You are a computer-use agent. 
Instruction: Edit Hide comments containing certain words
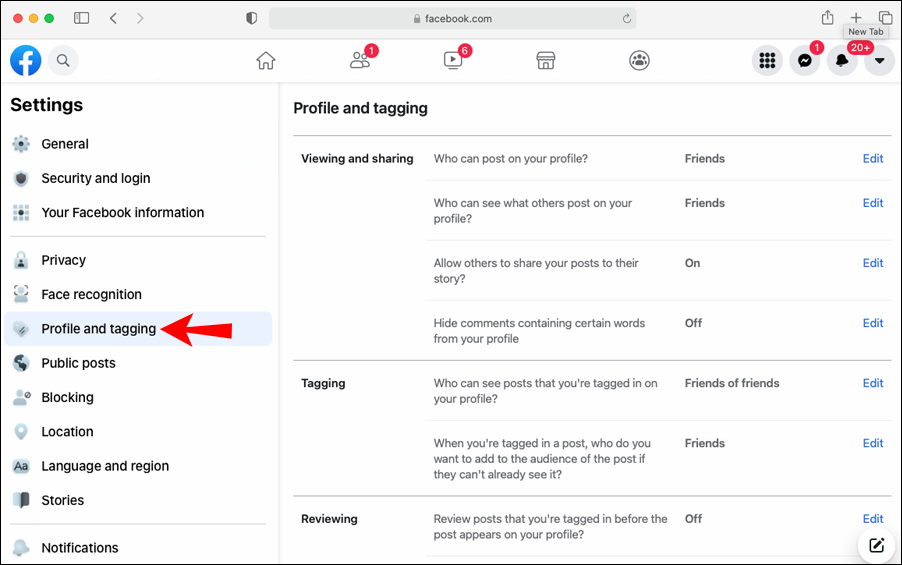coord(873,323)
